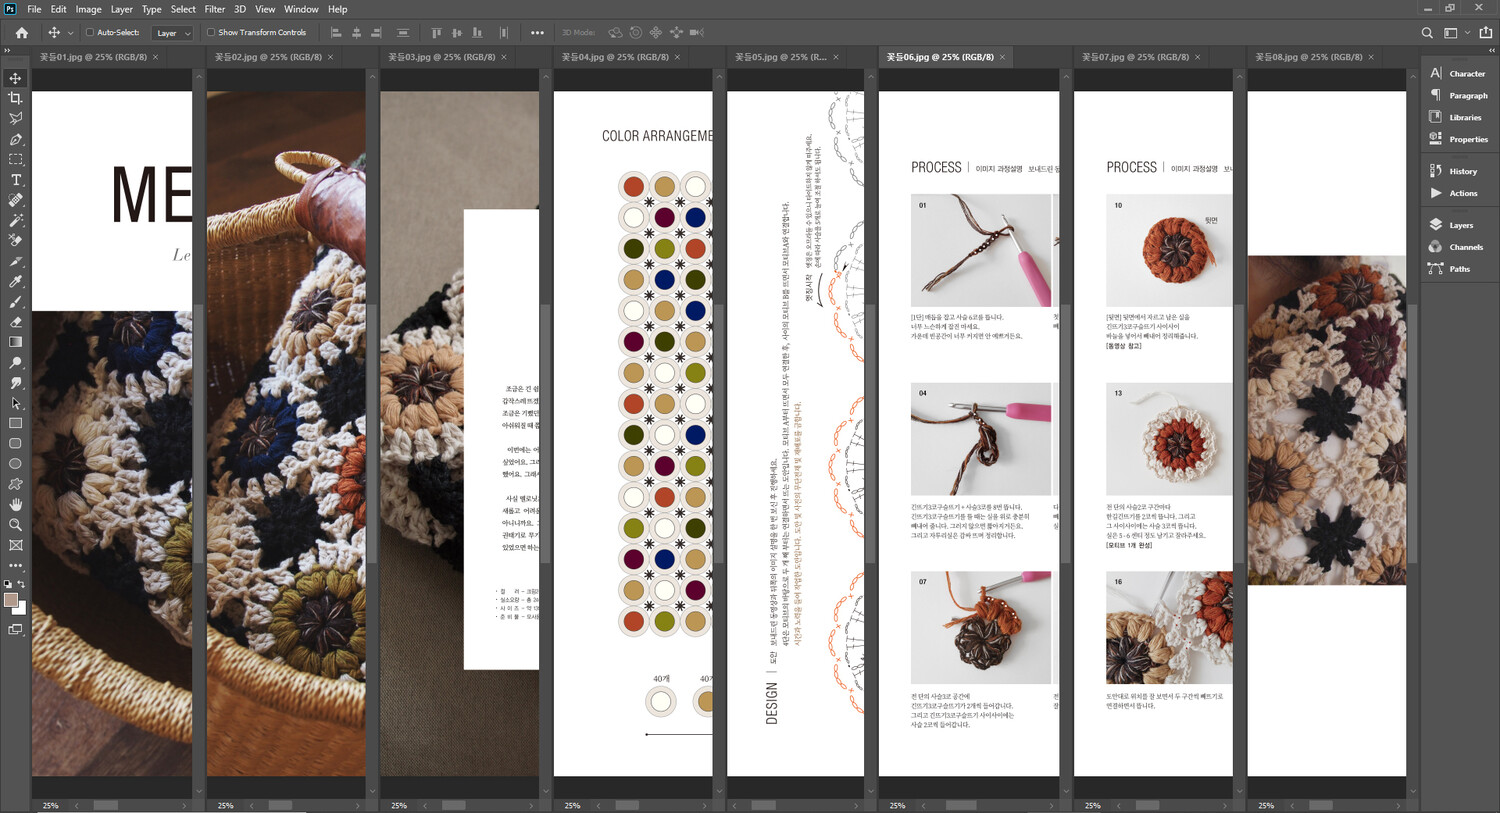This screenshot has width=1500, height=813.
Task: Switch to the 꽃들04.jpg document tab
Action: pyautogui.click(x=614, y=57)
